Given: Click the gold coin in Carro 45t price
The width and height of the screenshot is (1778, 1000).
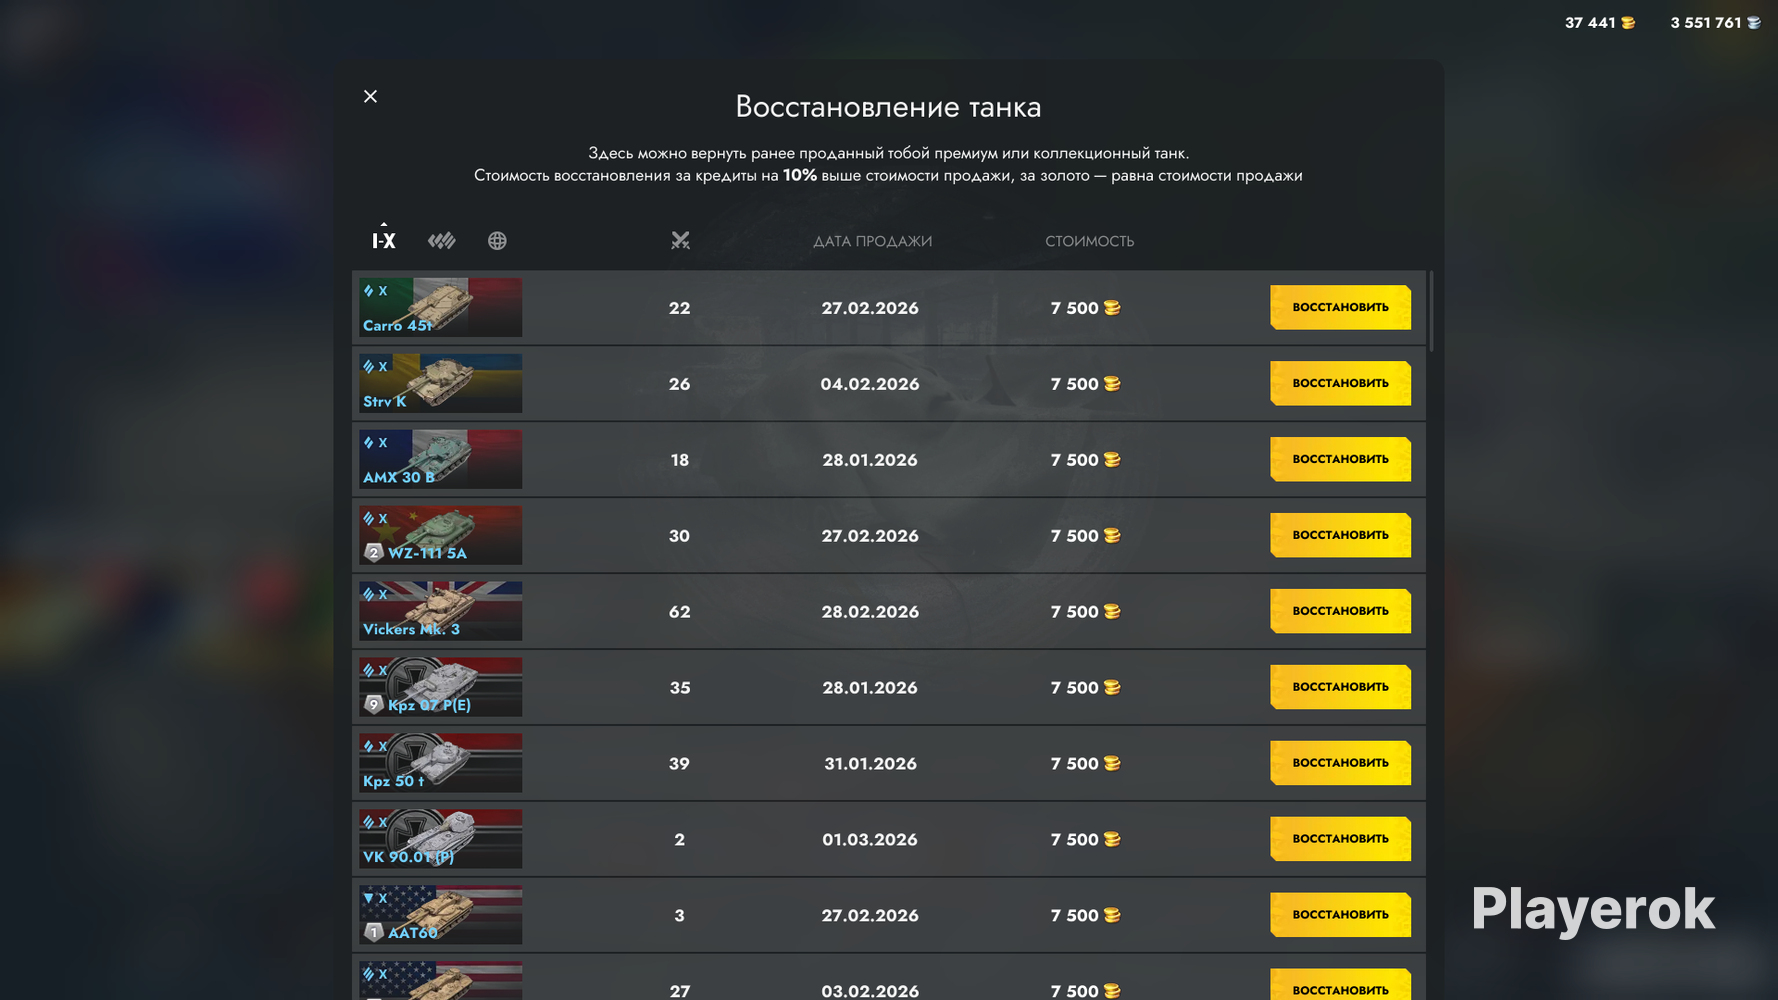Looking at the screenshot, I should (1112, 308).
